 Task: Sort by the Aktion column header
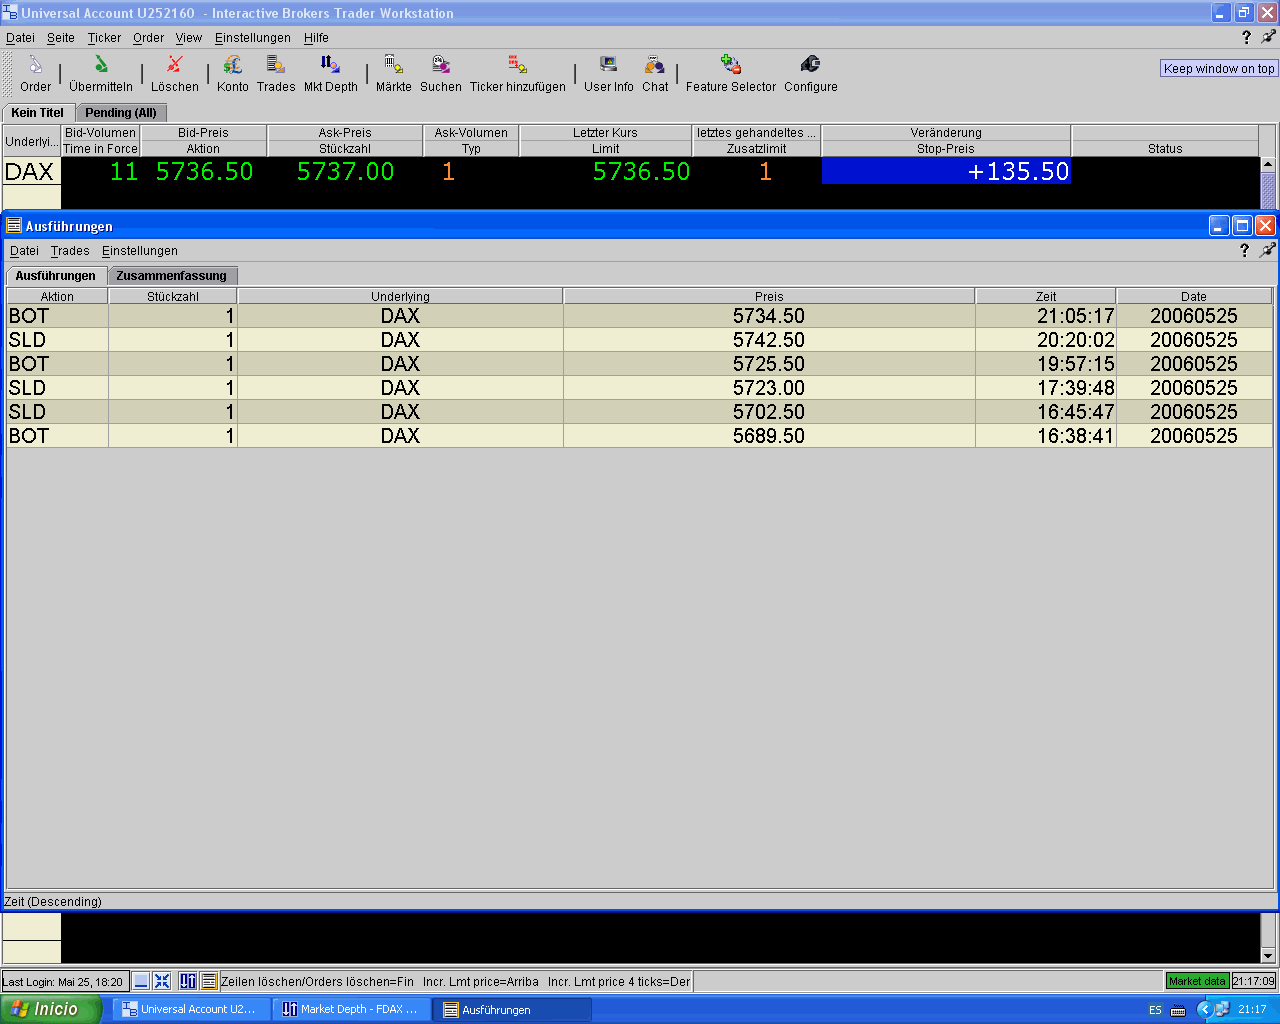click(57, 296)
